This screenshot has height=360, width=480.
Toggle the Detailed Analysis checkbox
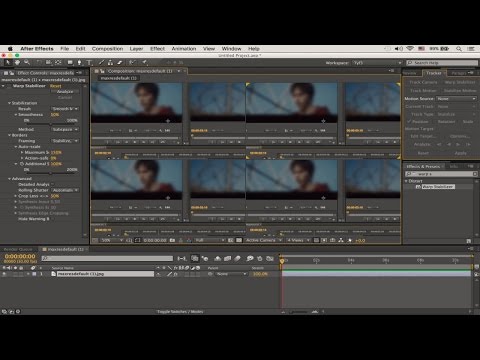click(53, 184)
